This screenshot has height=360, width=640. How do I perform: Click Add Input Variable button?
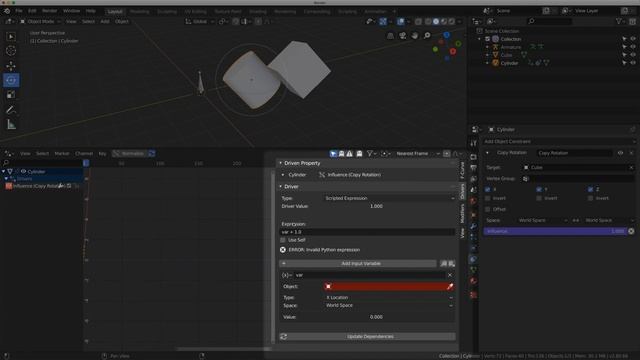pyautogui.click(x=358, y=264)
